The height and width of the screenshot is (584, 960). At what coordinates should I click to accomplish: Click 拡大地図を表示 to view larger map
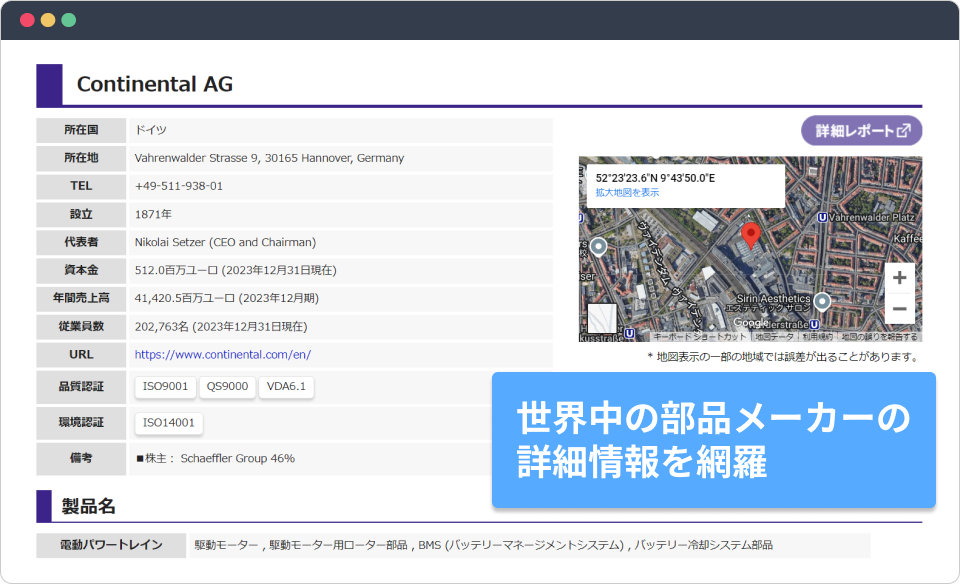click(627, 192)
